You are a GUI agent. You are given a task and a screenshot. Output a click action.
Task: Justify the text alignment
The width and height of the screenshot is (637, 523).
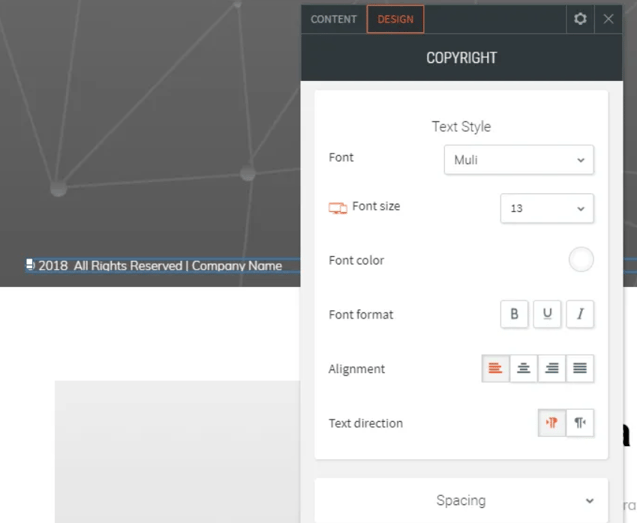click(579, 368)
